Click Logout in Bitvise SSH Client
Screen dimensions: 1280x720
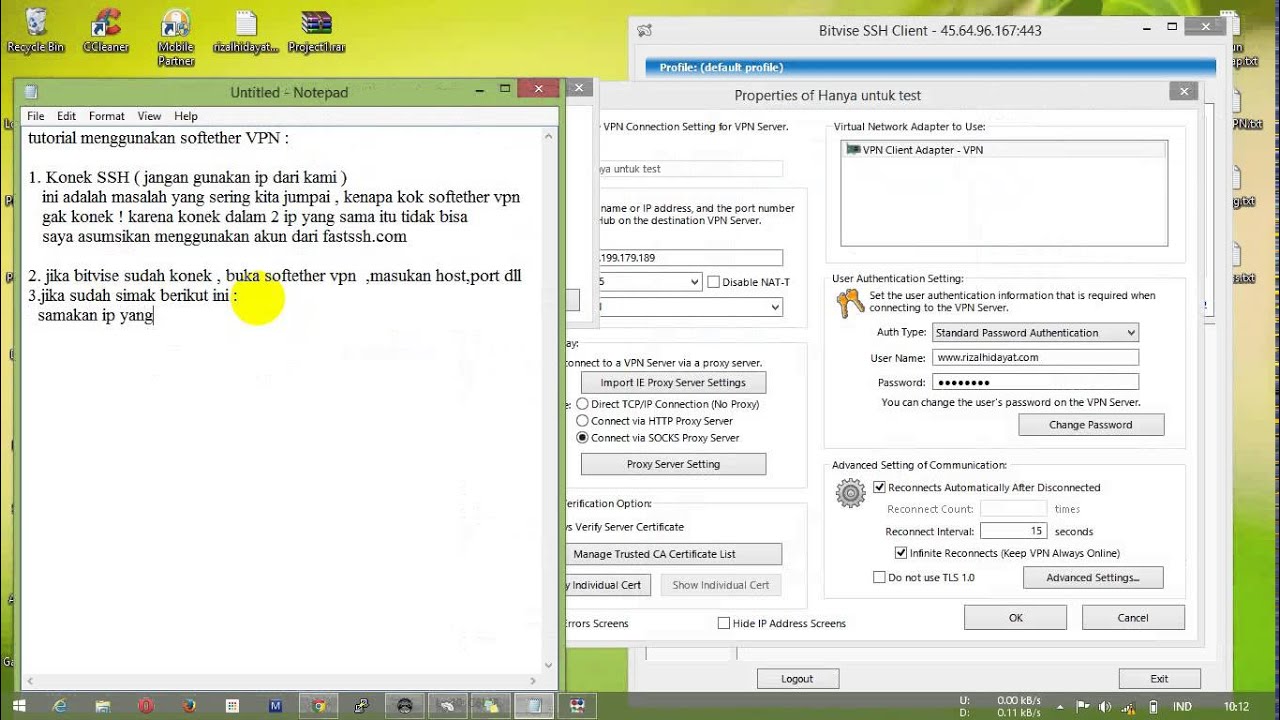coord(797,679)
